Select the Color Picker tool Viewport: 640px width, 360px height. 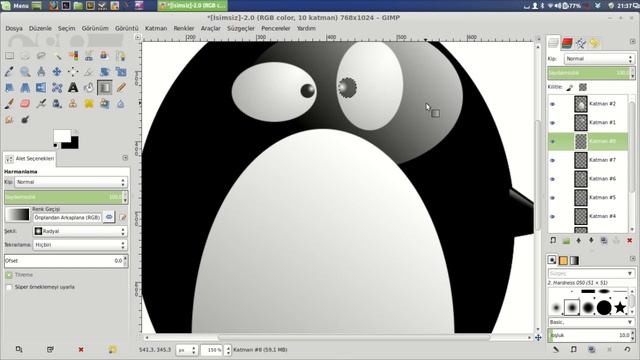click(x=9, y=72)
